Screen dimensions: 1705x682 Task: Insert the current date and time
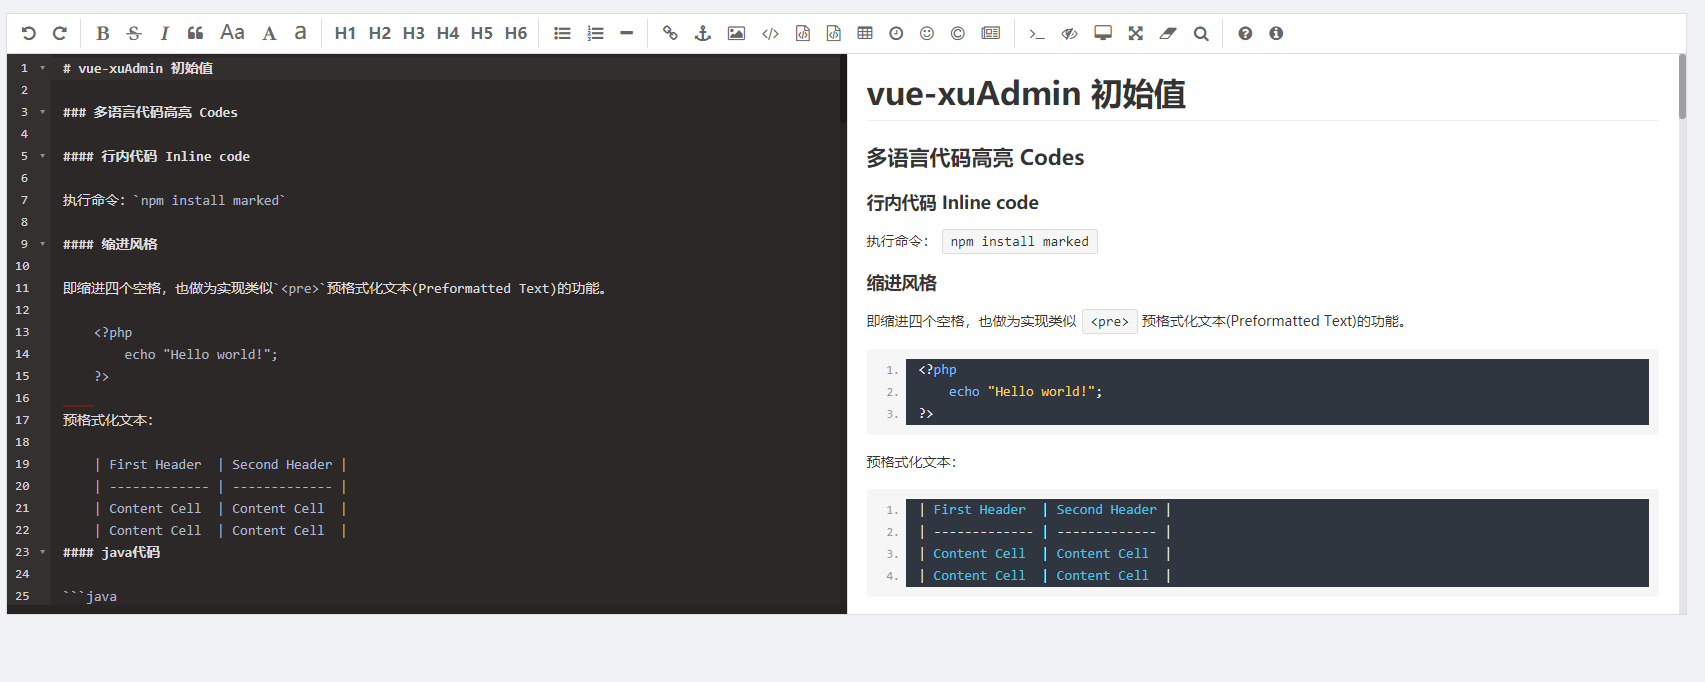[896, 33]
